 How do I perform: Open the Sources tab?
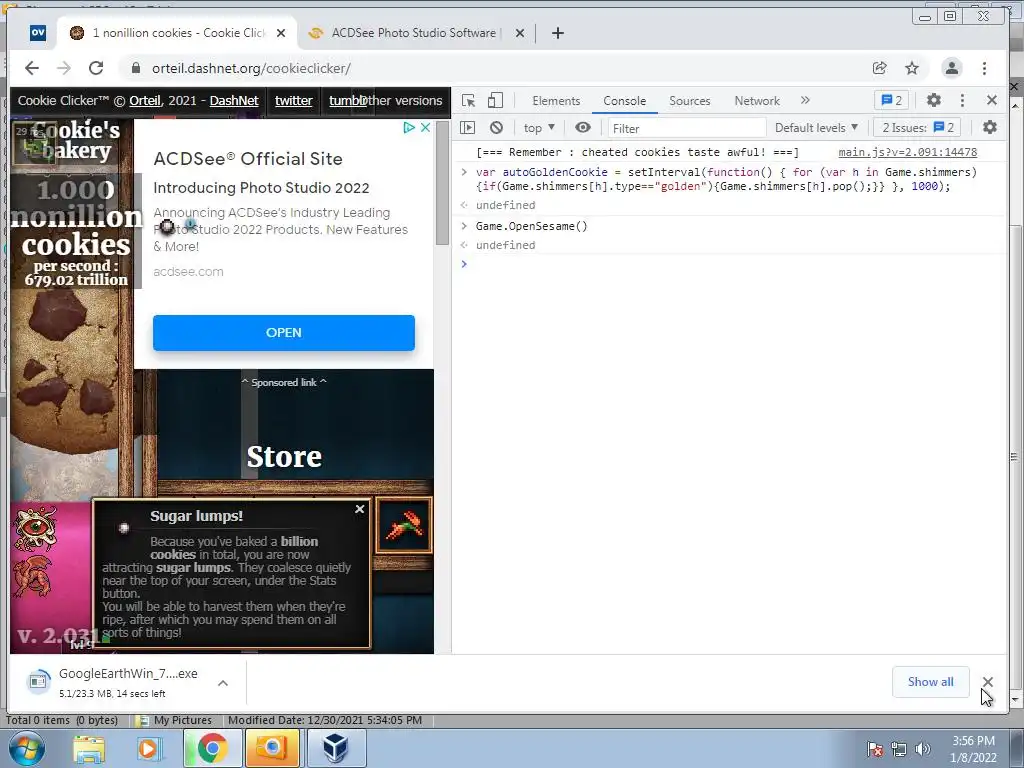click(690, 101)
